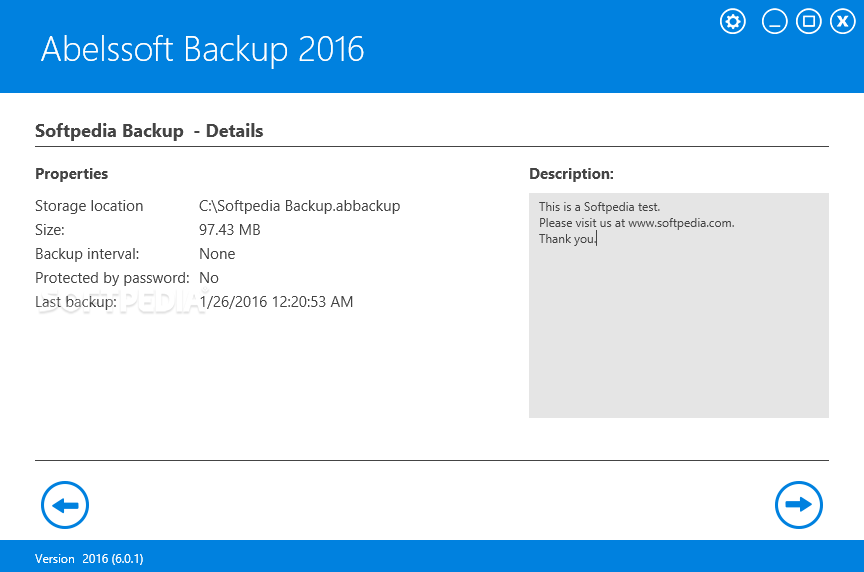
Task: Select the C:\Softpedia Backup.abbackup path
Action: [x=299, y=206]
